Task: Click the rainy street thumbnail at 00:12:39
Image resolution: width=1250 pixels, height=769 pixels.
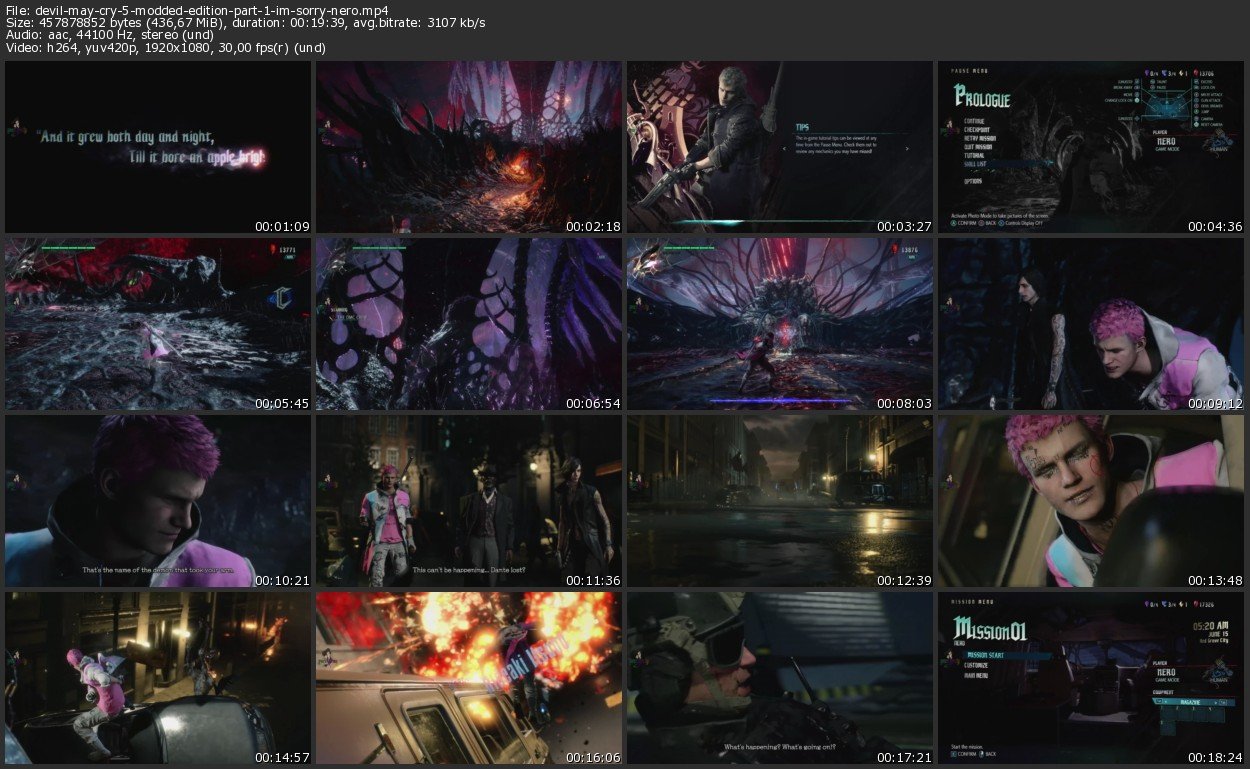Action: click(780, 501)
